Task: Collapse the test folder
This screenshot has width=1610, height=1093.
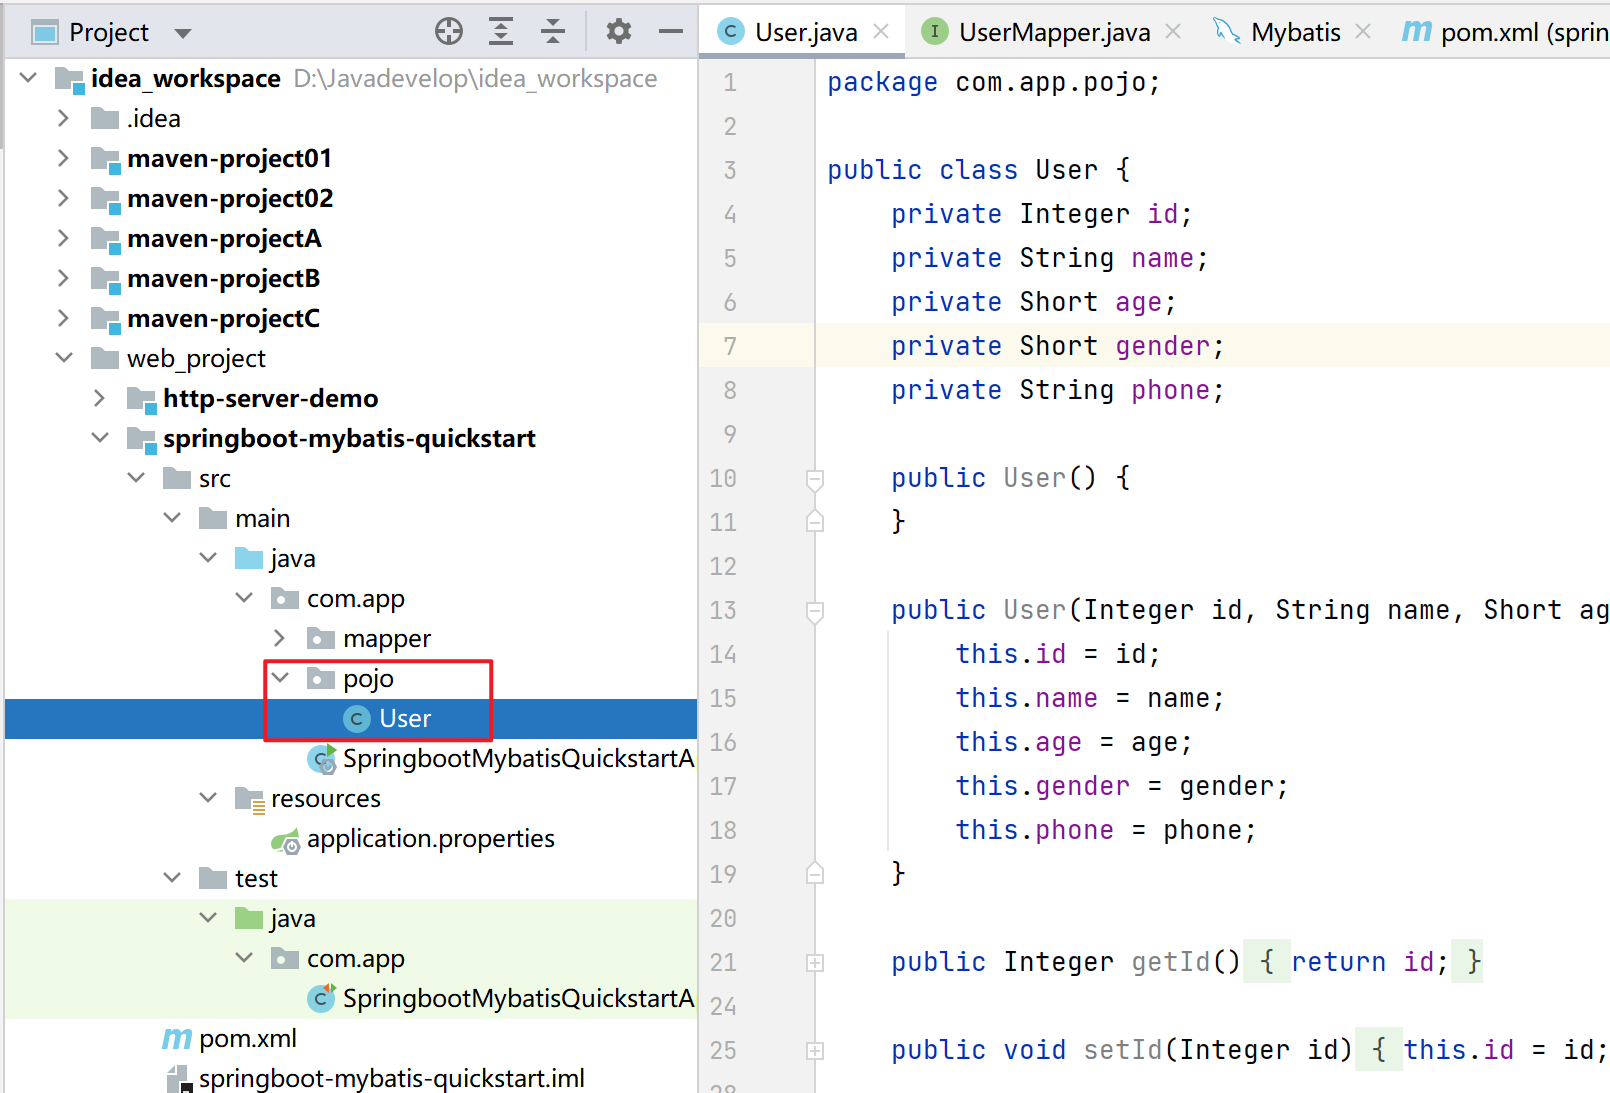Action: pyautogui.click(x=172, y=878)
